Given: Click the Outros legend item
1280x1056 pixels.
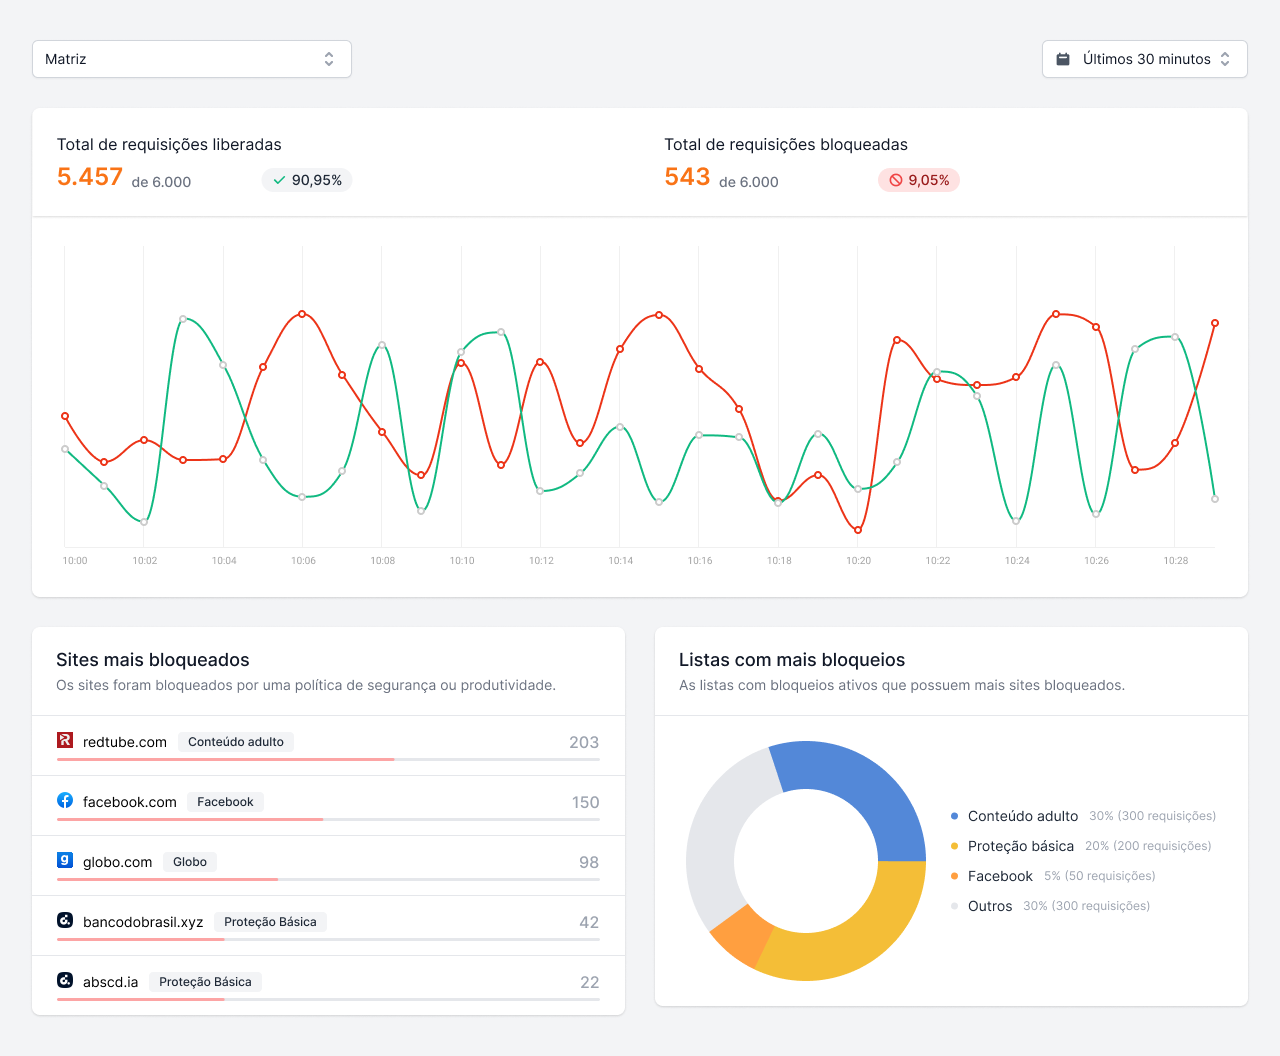Looking at the screenshot, I should coord(989,906).
